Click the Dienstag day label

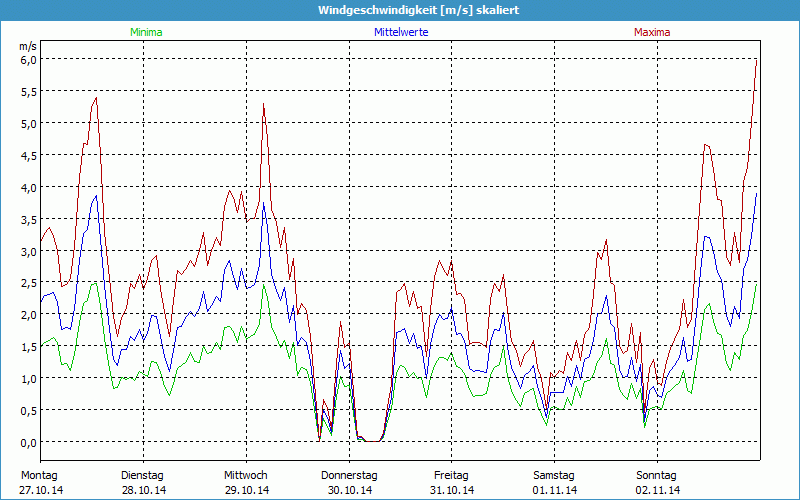pos(142,476)
